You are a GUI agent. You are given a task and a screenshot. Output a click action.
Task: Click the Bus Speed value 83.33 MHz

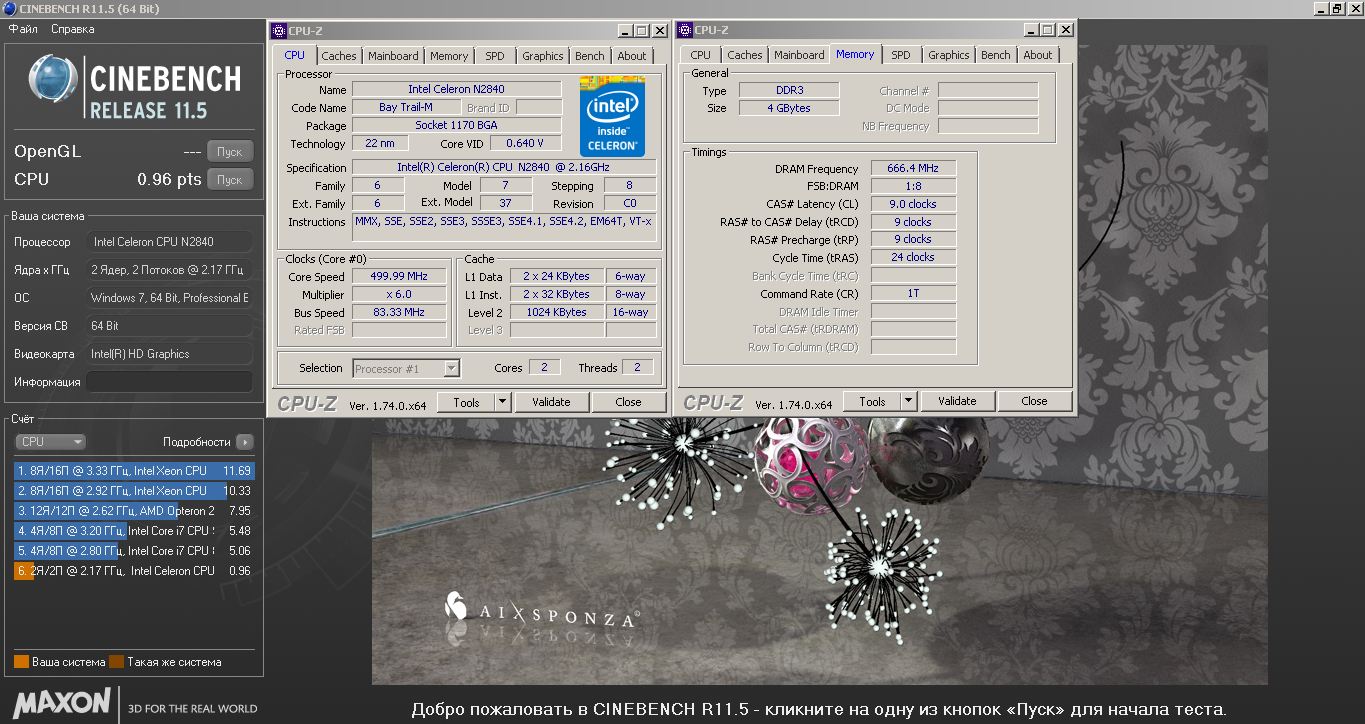point(399,313)
